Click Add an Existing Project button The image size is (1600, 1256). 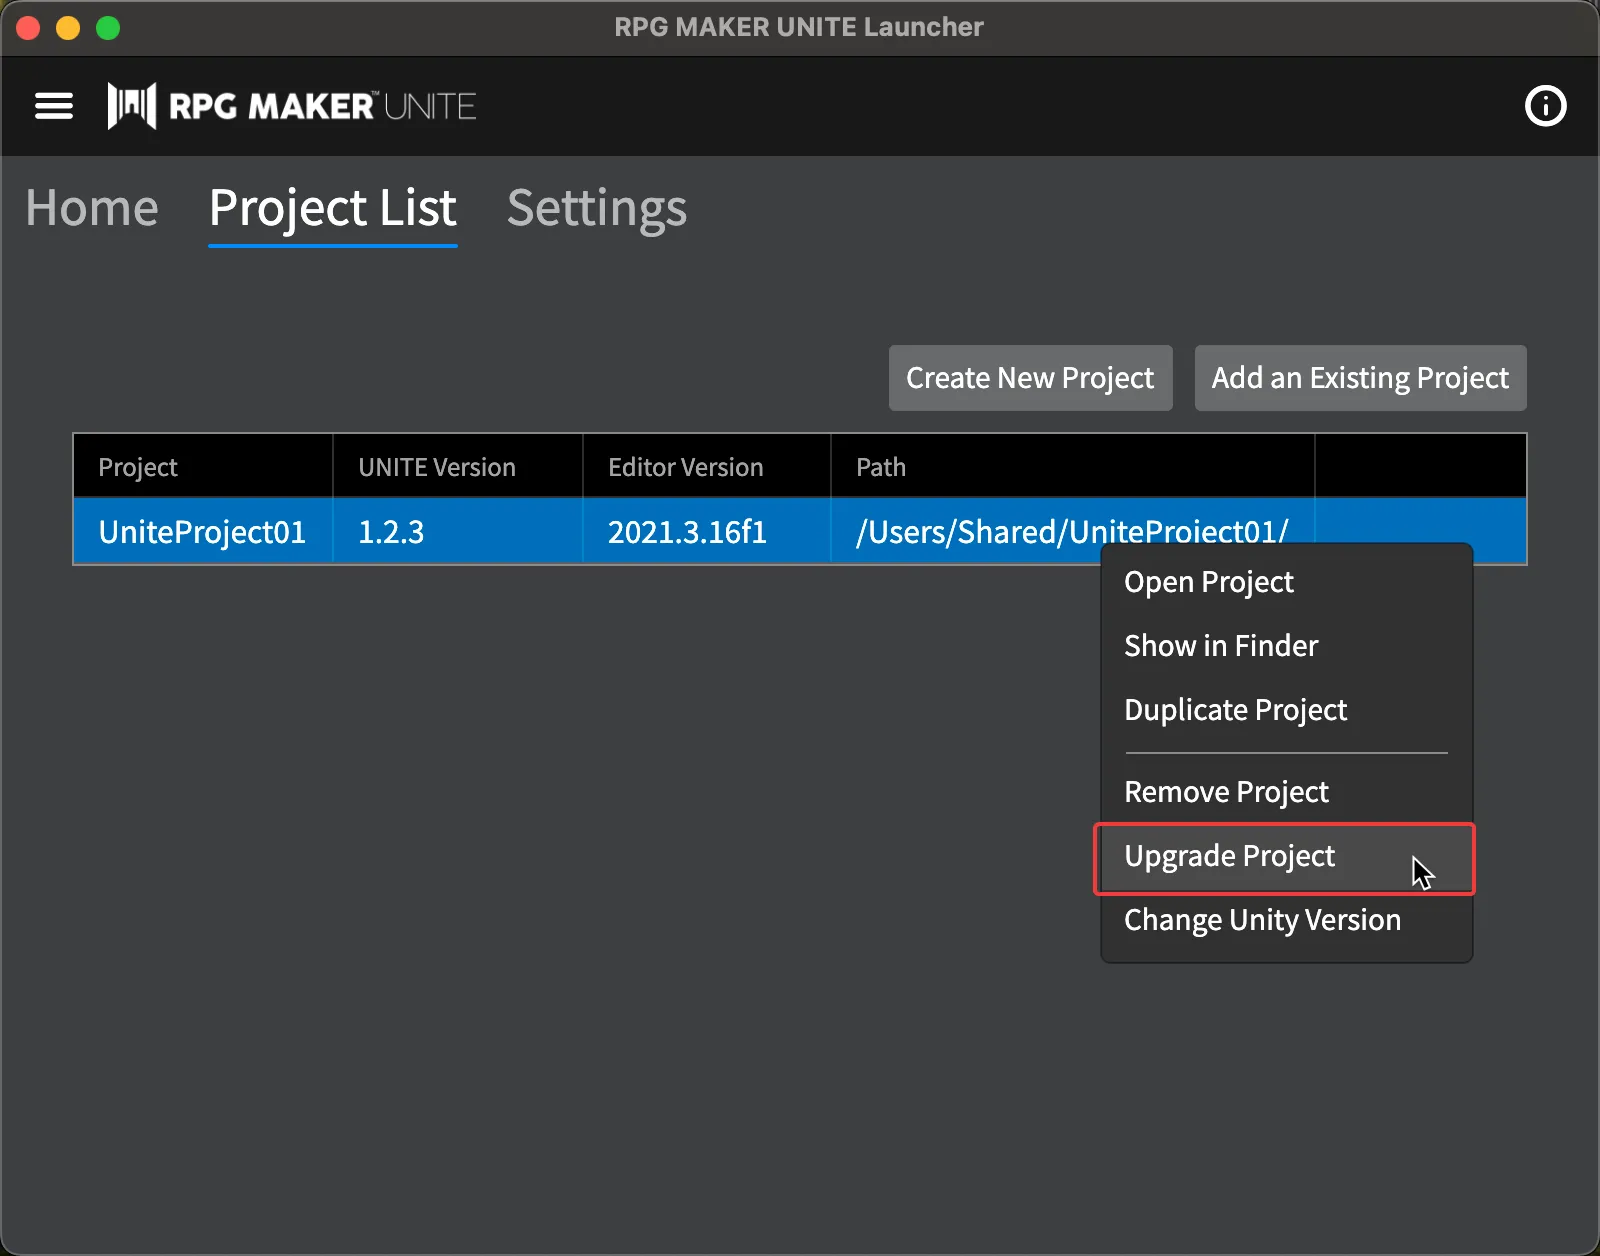1360,378
